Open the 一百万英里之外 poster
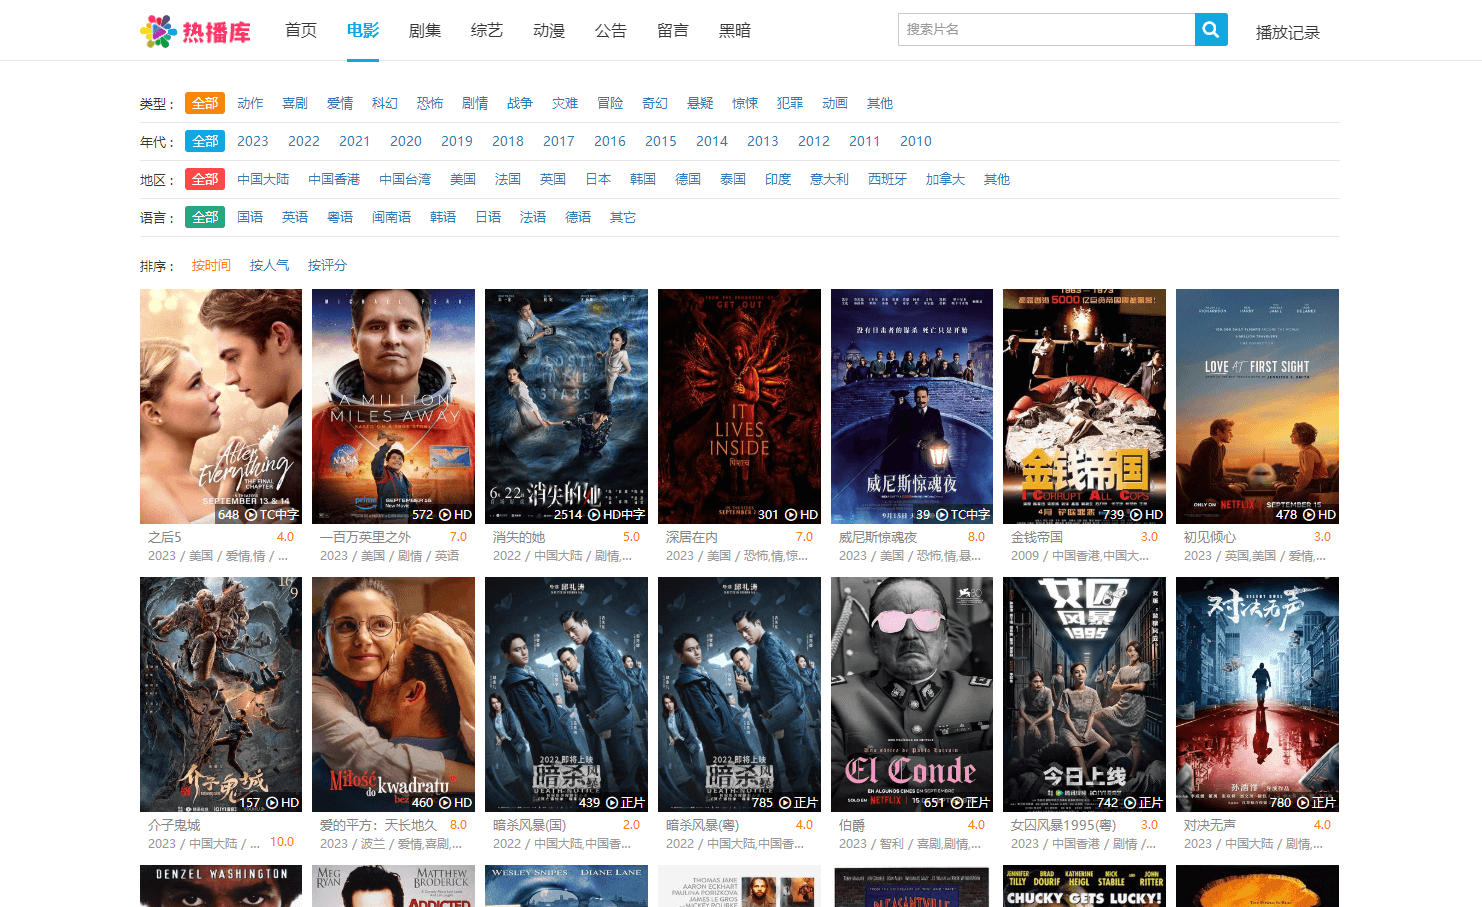 click(x=393, y=406)
